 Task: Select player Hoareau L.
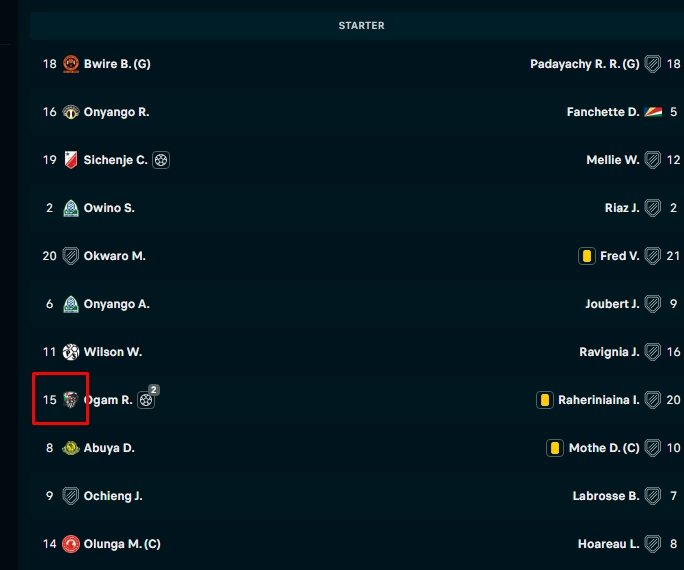pyautogui.click(x=609, y=544)
